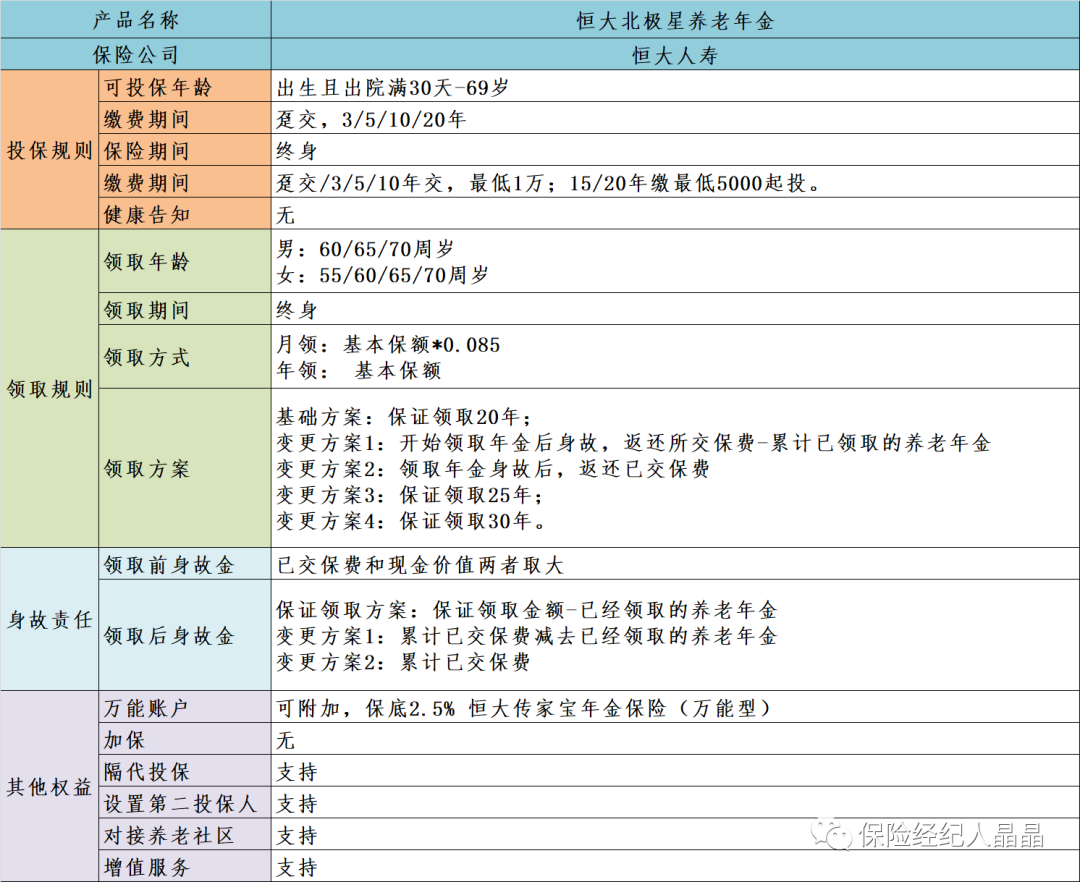Click the "产品名称" header cell
This screenshot has width=1080, height=882.
click(136, 19)
